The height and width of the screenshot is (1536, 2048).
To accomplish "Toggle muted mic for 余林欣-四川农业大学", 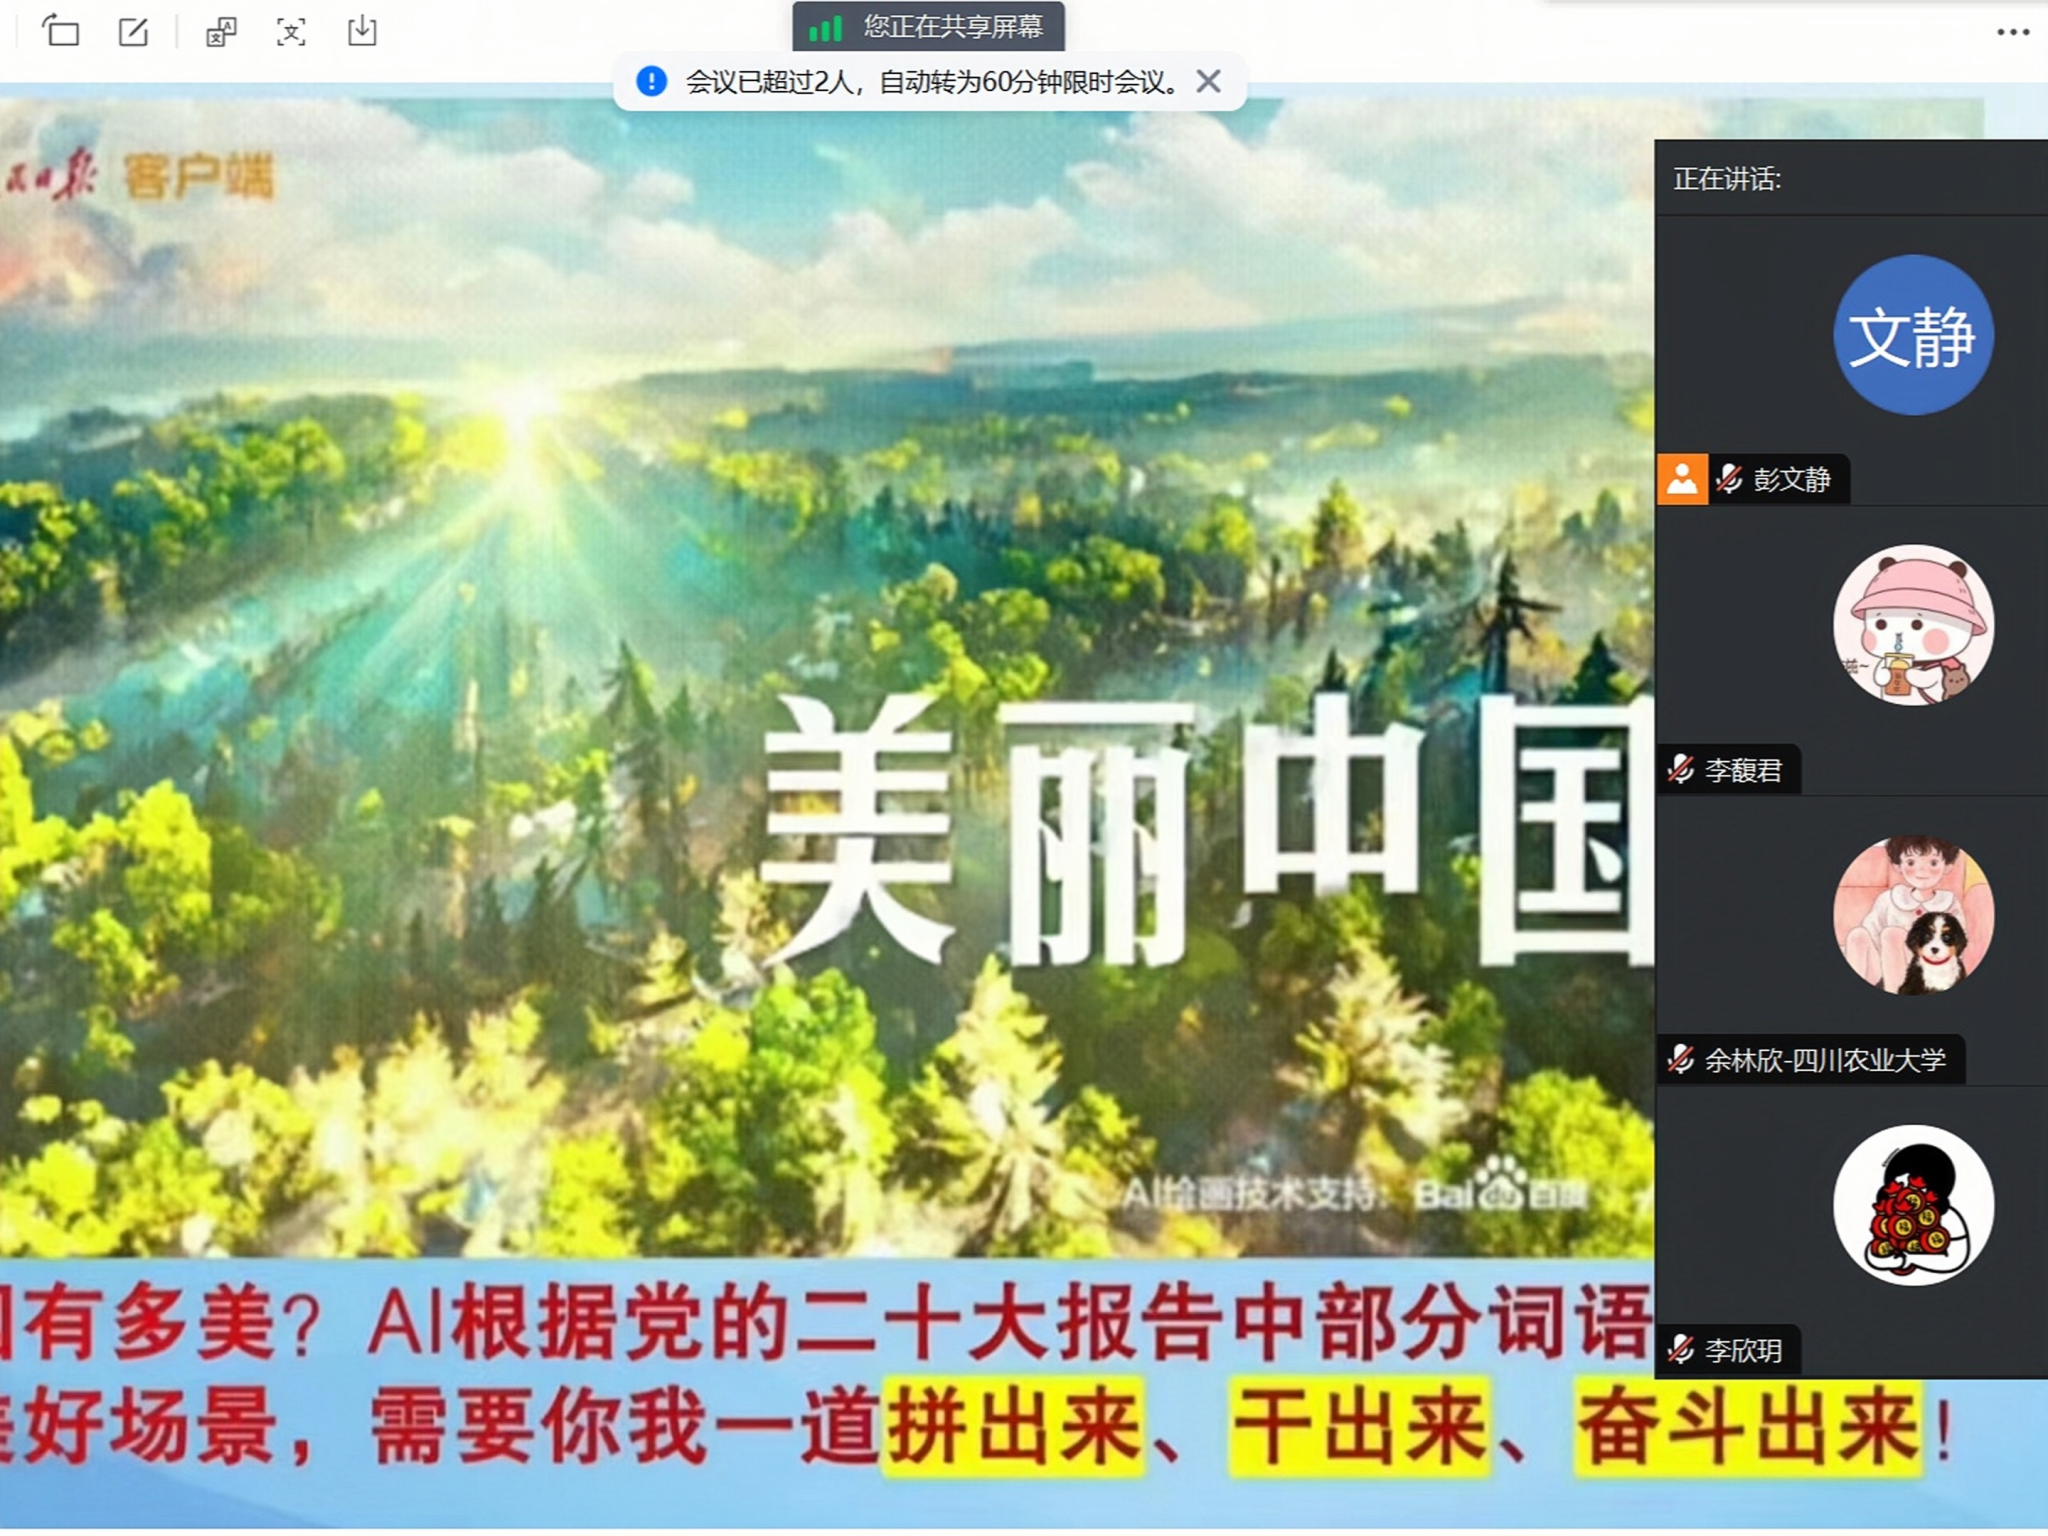I will (1681, 1059).
